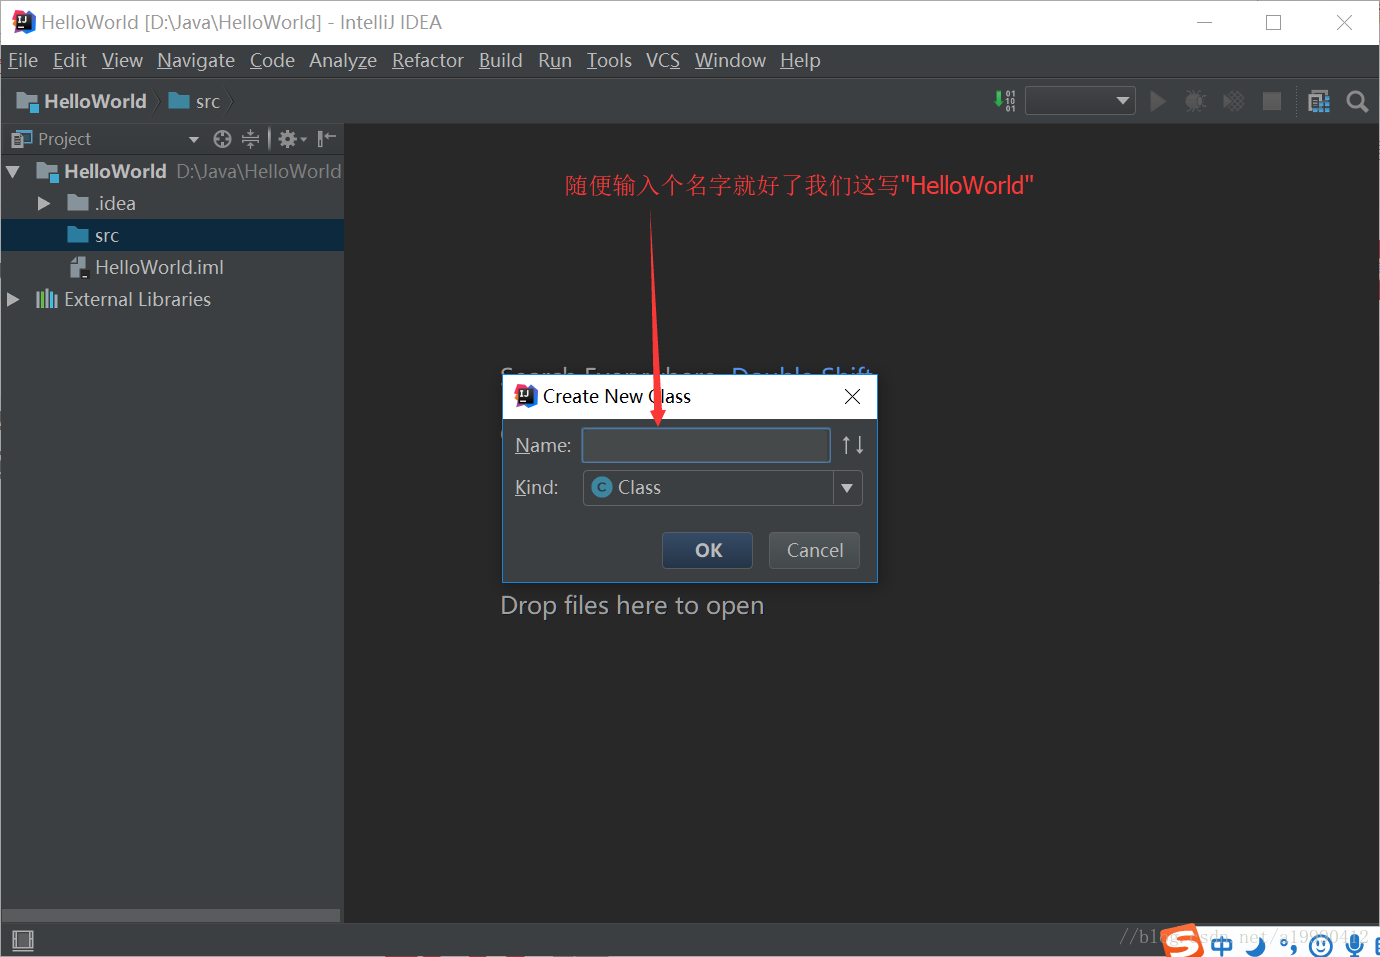Open the Project view selector dropdown
This screenshot has width=1380, height=957.
click(194, 139)
